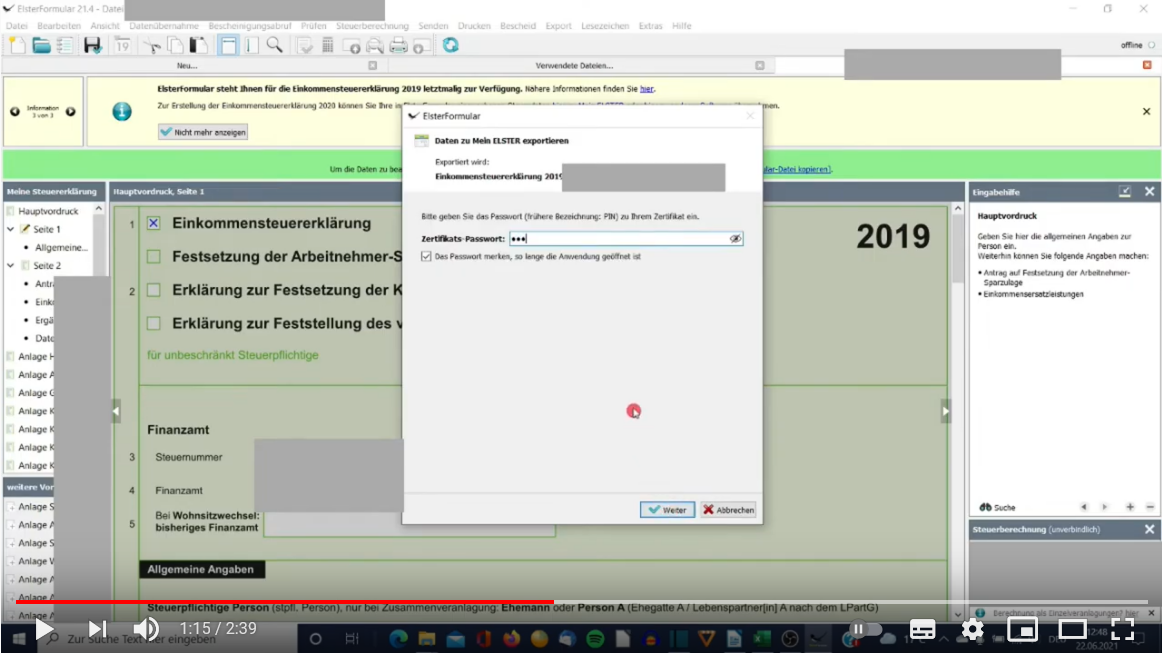
Task: Switch video to theater mode
Action: click(1072, 629)
